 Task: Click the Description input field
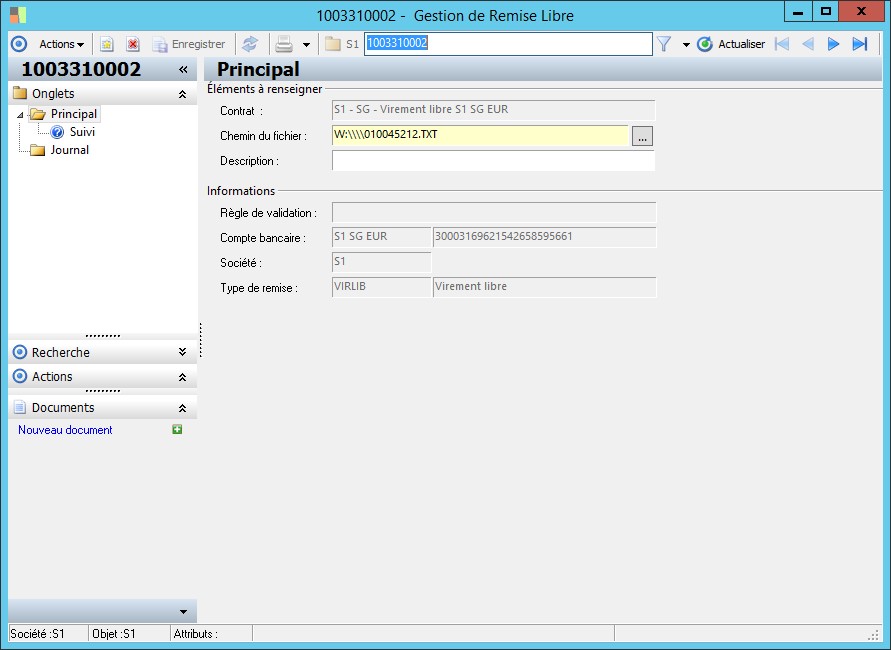click(493, 161)
